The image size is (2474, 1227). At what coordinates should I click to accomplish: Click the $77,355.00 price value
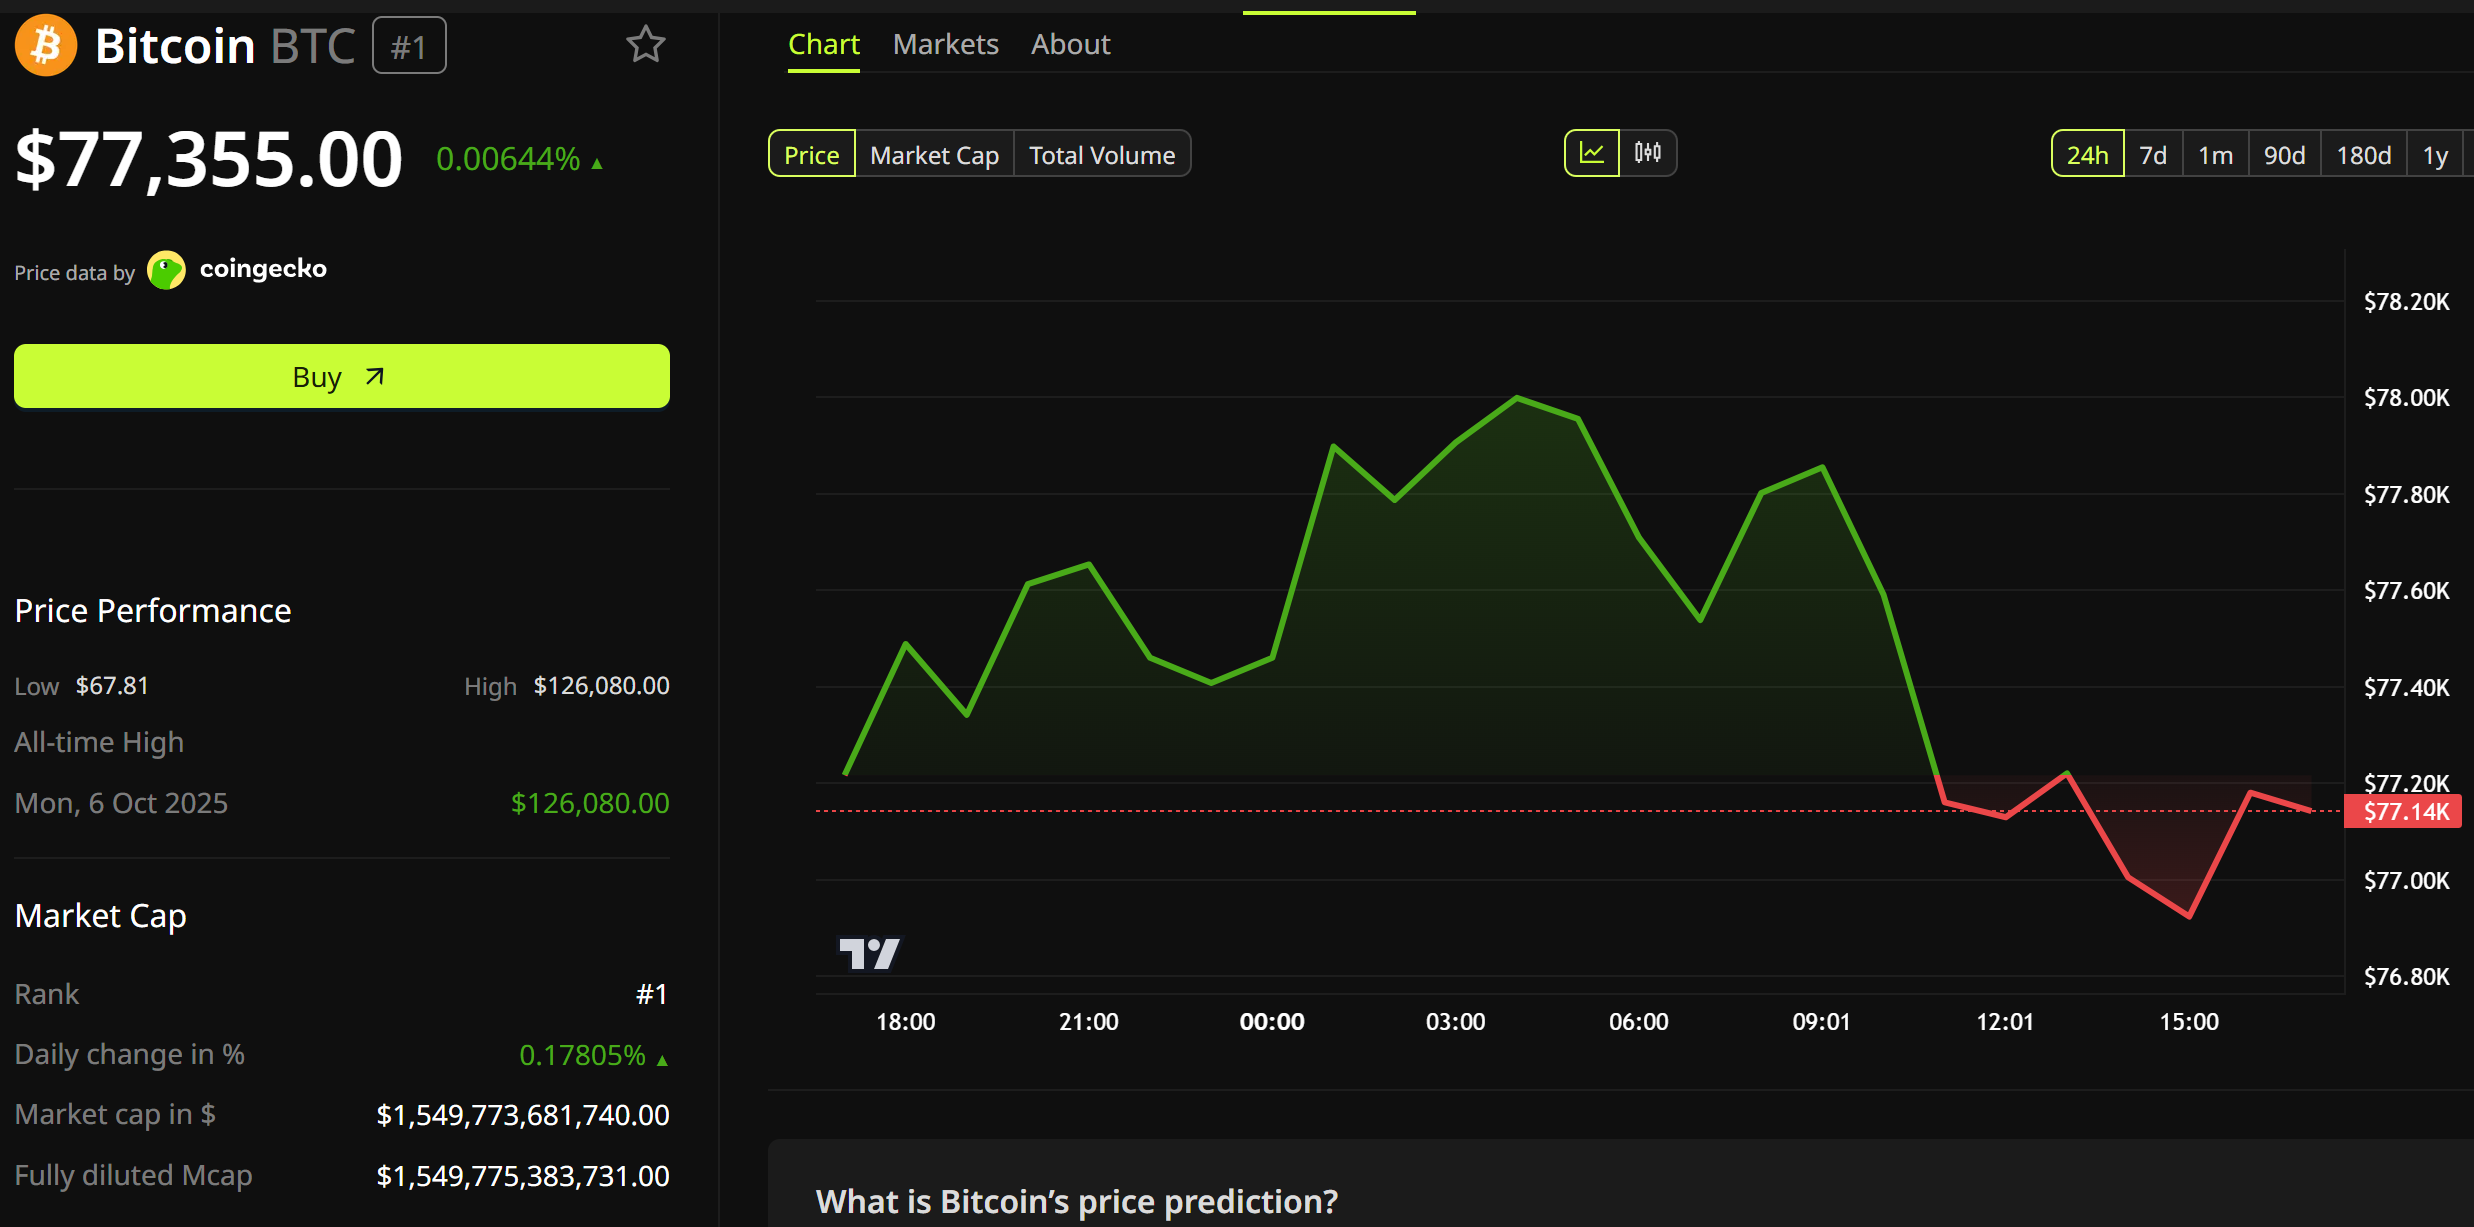(x=209, y=159)
